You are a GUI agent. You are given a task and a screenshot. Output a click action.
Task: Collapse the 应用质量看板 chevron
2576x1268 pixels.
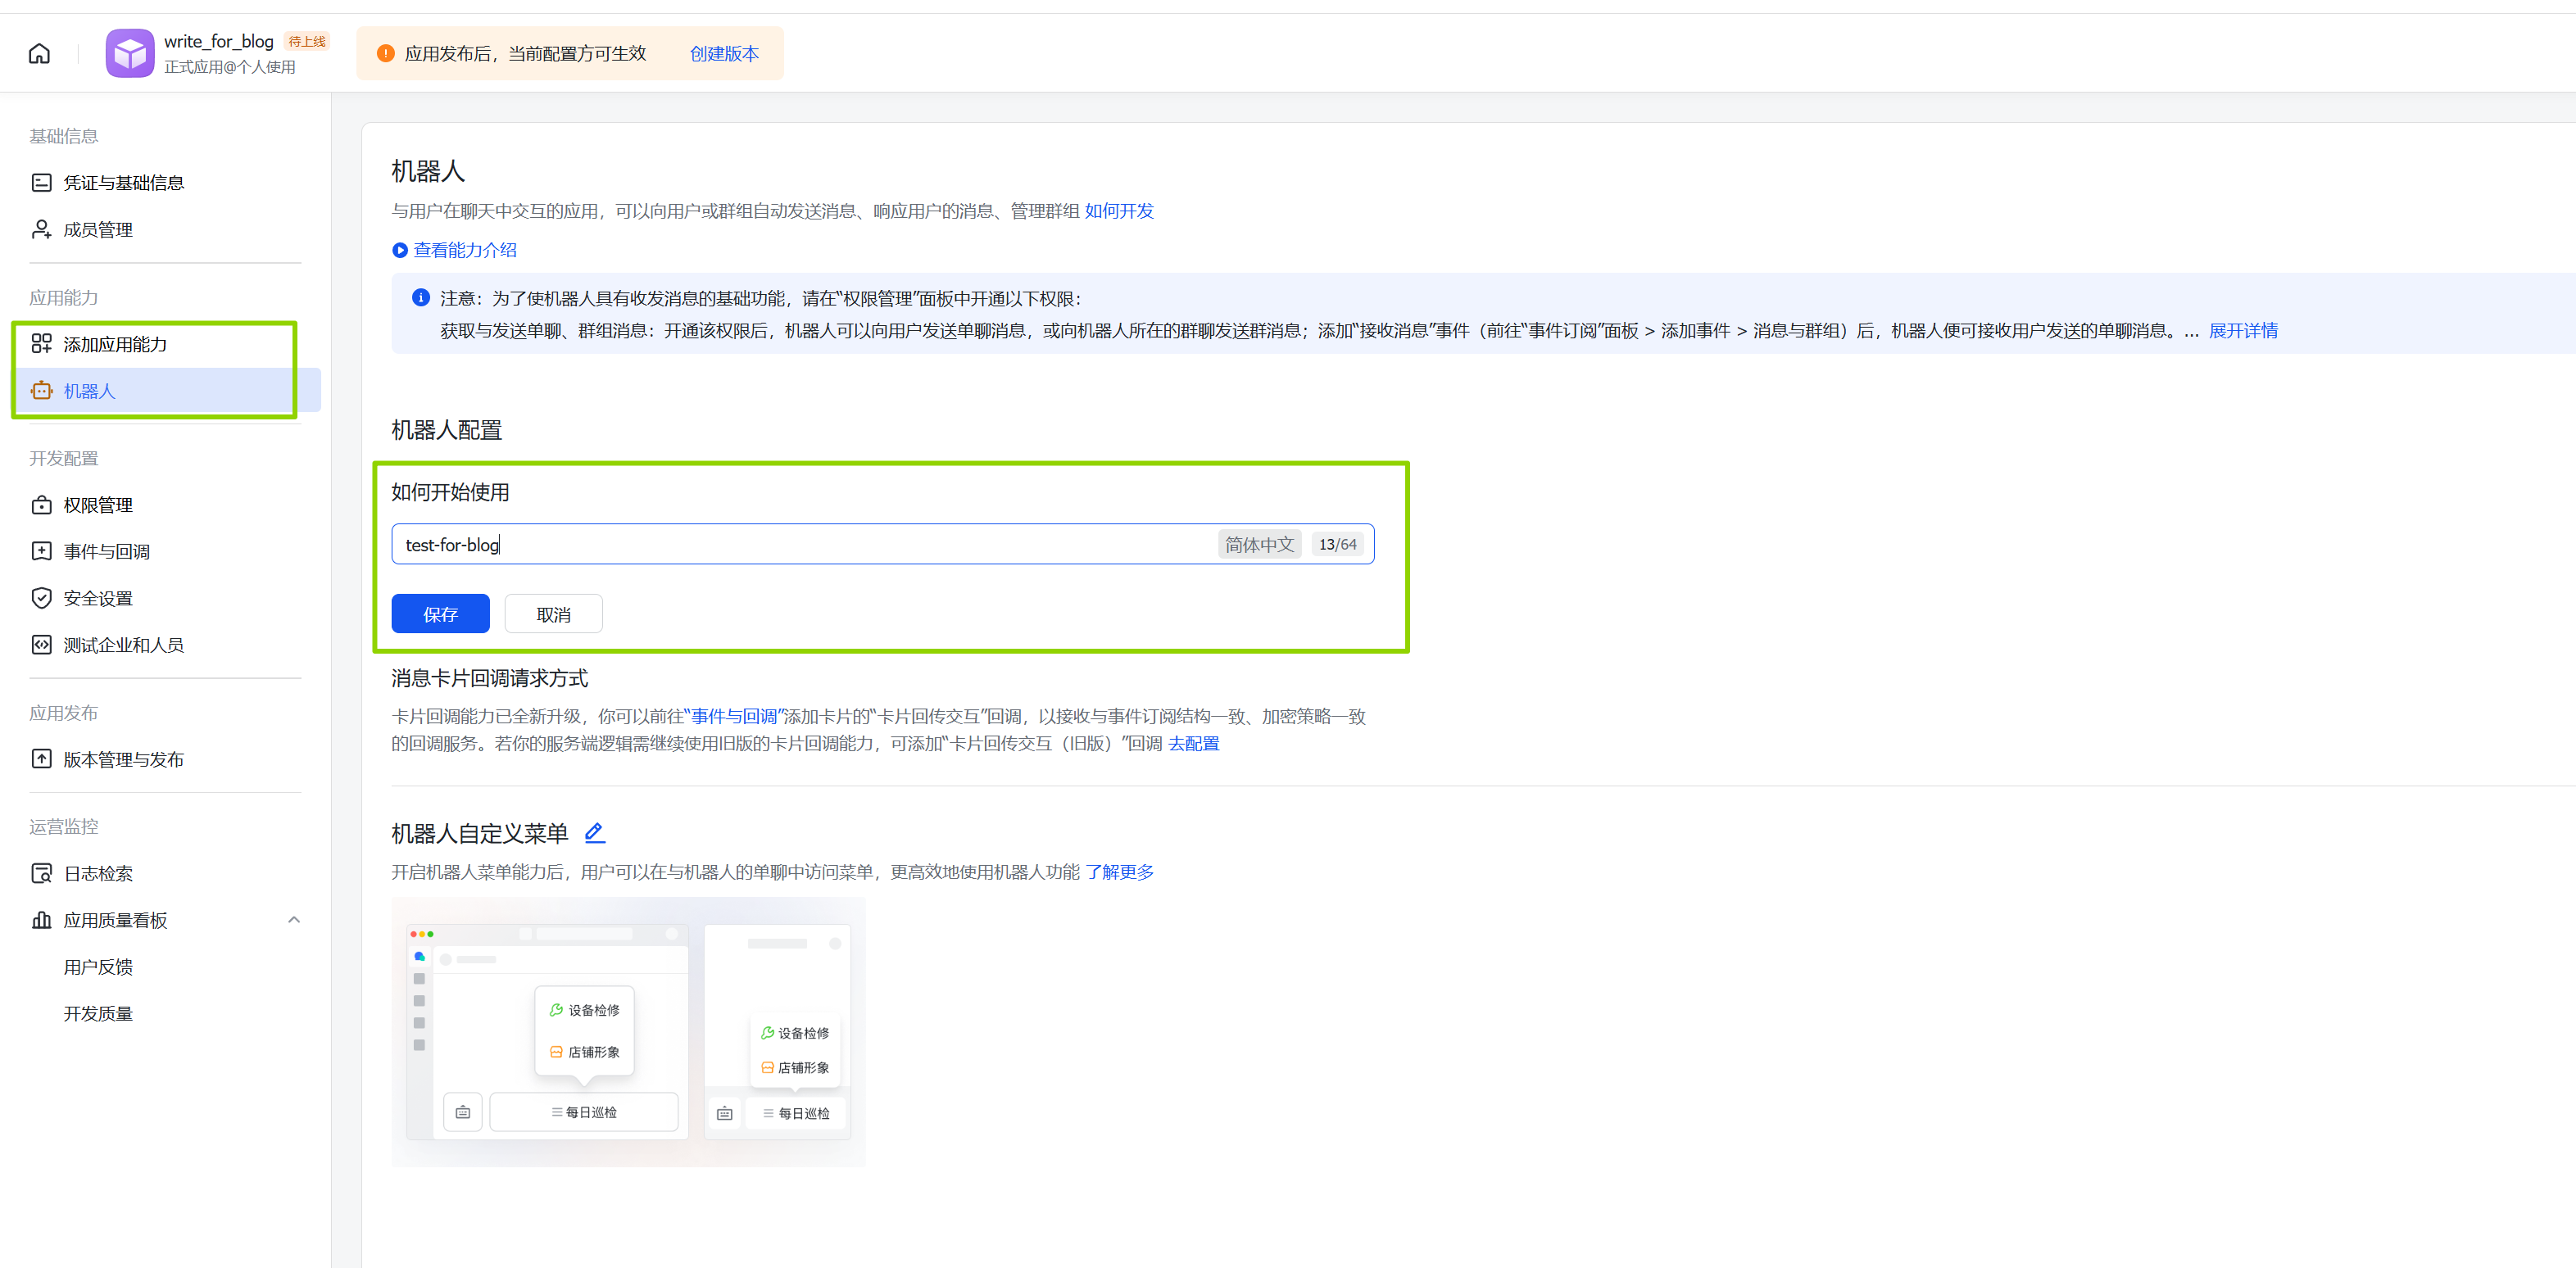(293, 920)
